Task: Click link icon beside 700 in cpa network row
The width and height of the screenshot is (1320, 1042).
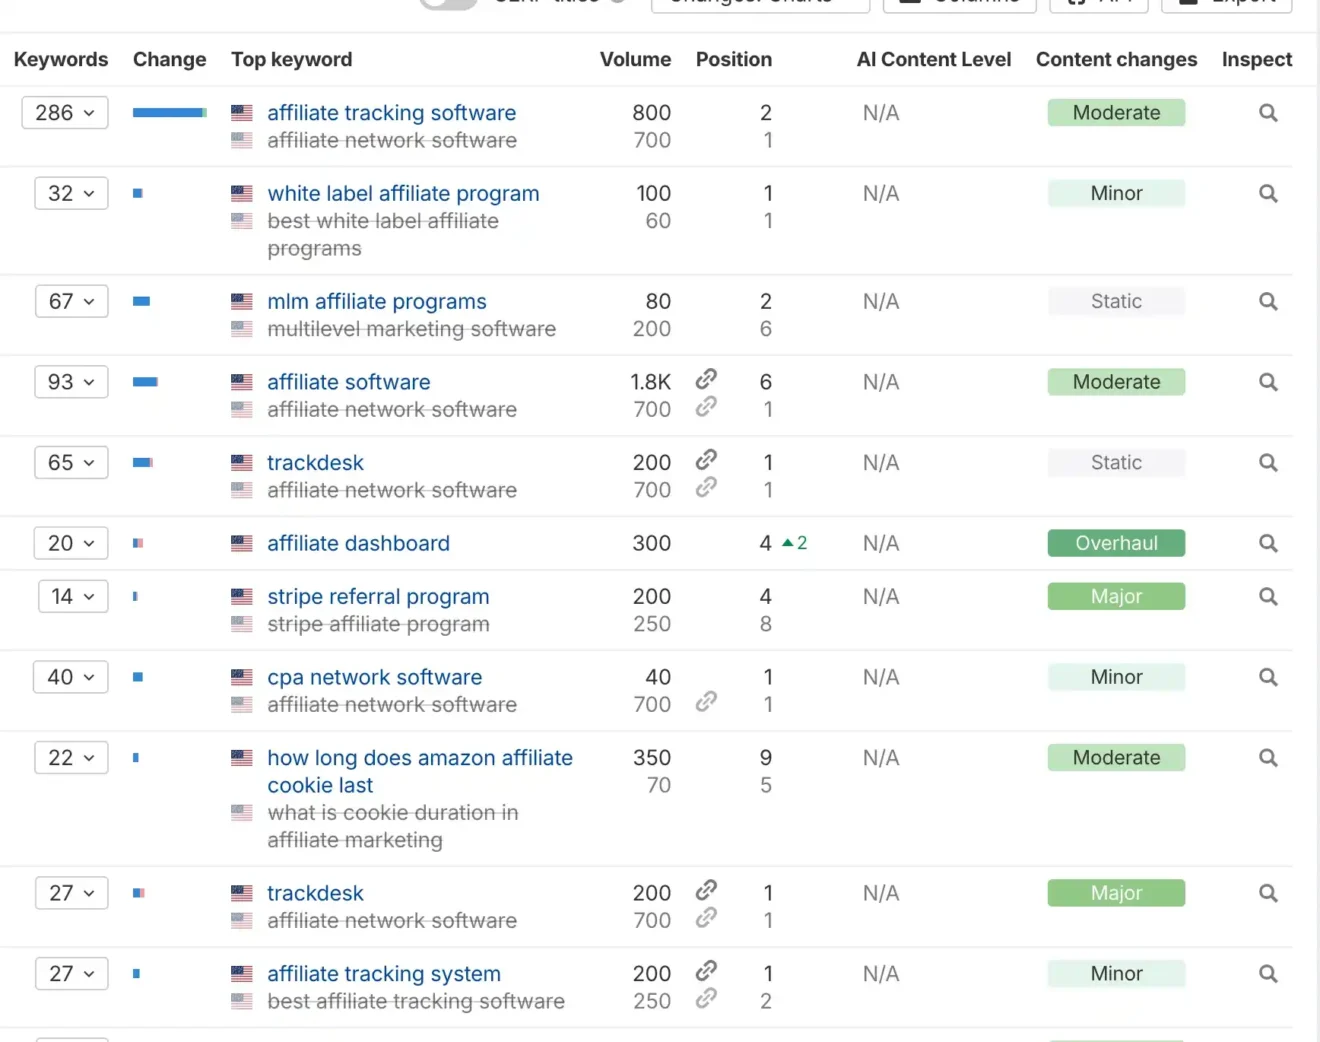Action: click(x=706, y=701)
